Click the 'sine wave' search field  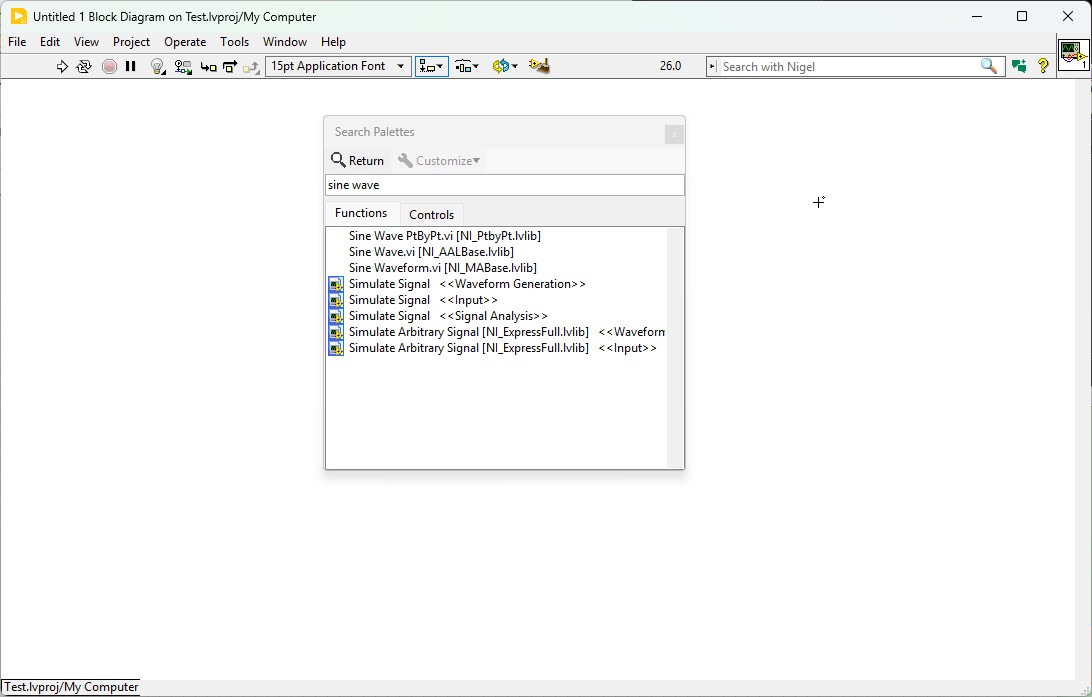[x=505, y=185]
